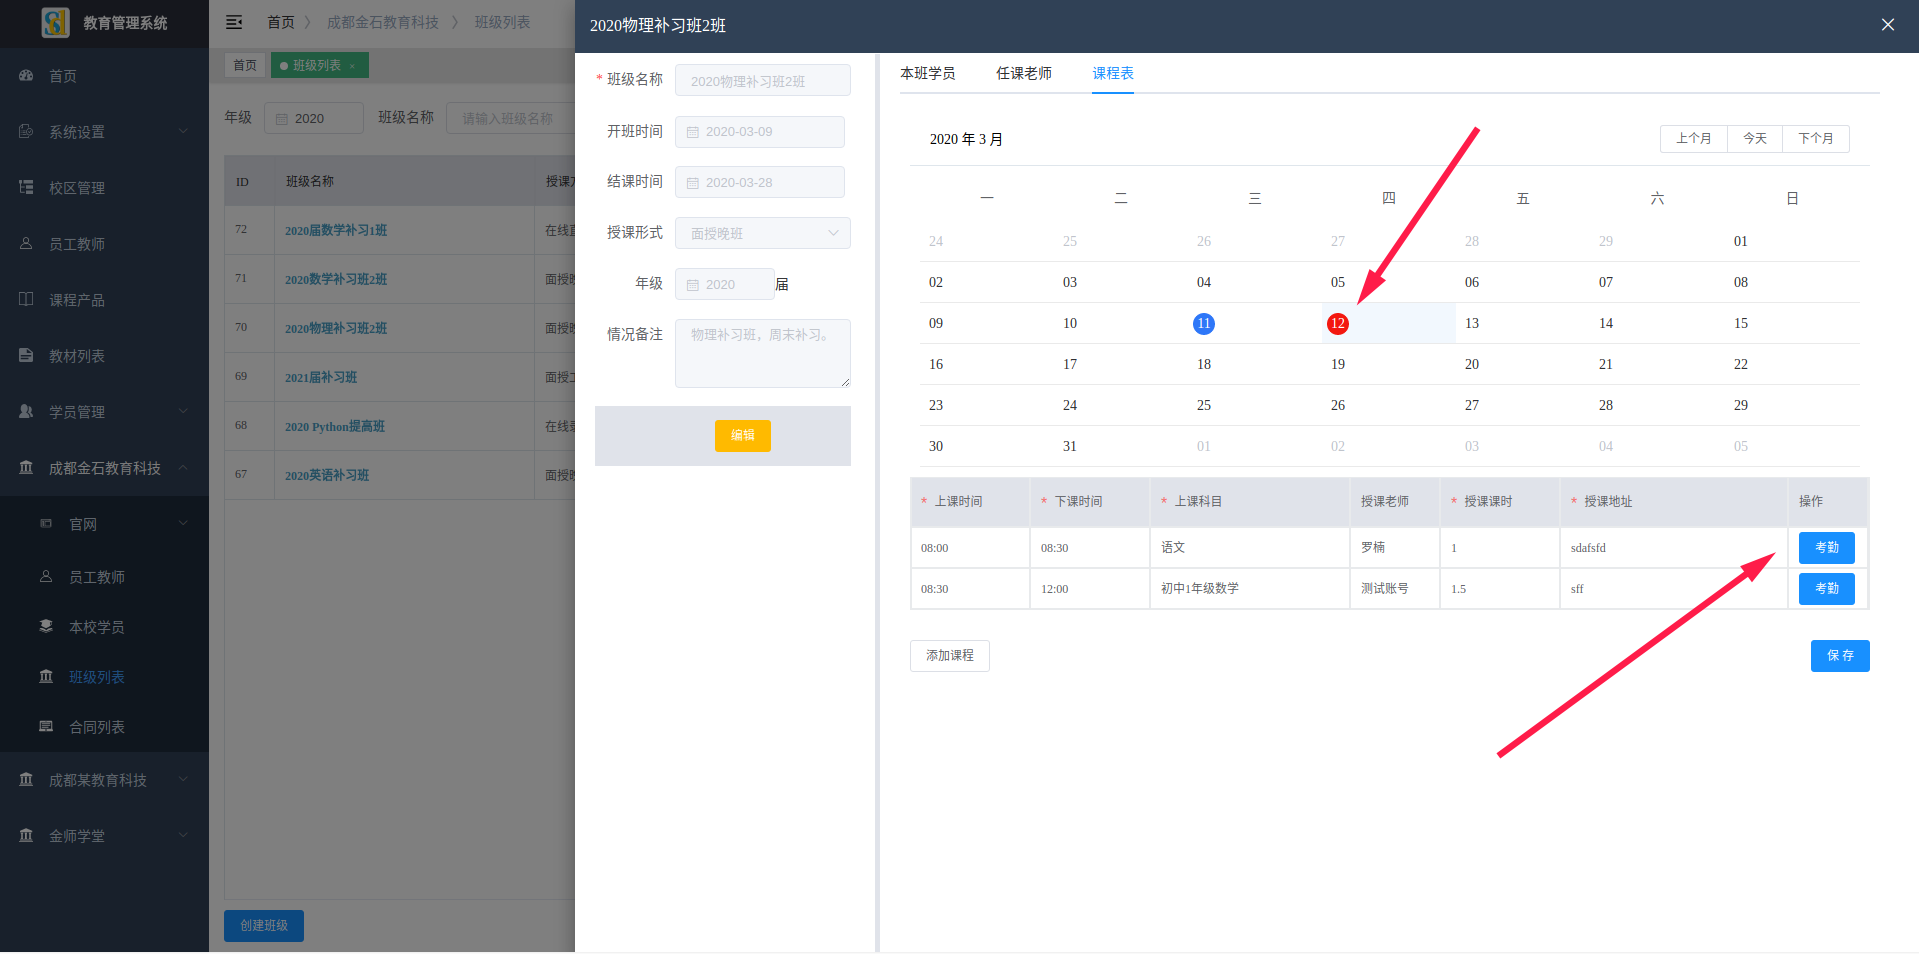Click the 成都某教育科技 institution icon
The image size is (1919, 954).
point(27,780)
